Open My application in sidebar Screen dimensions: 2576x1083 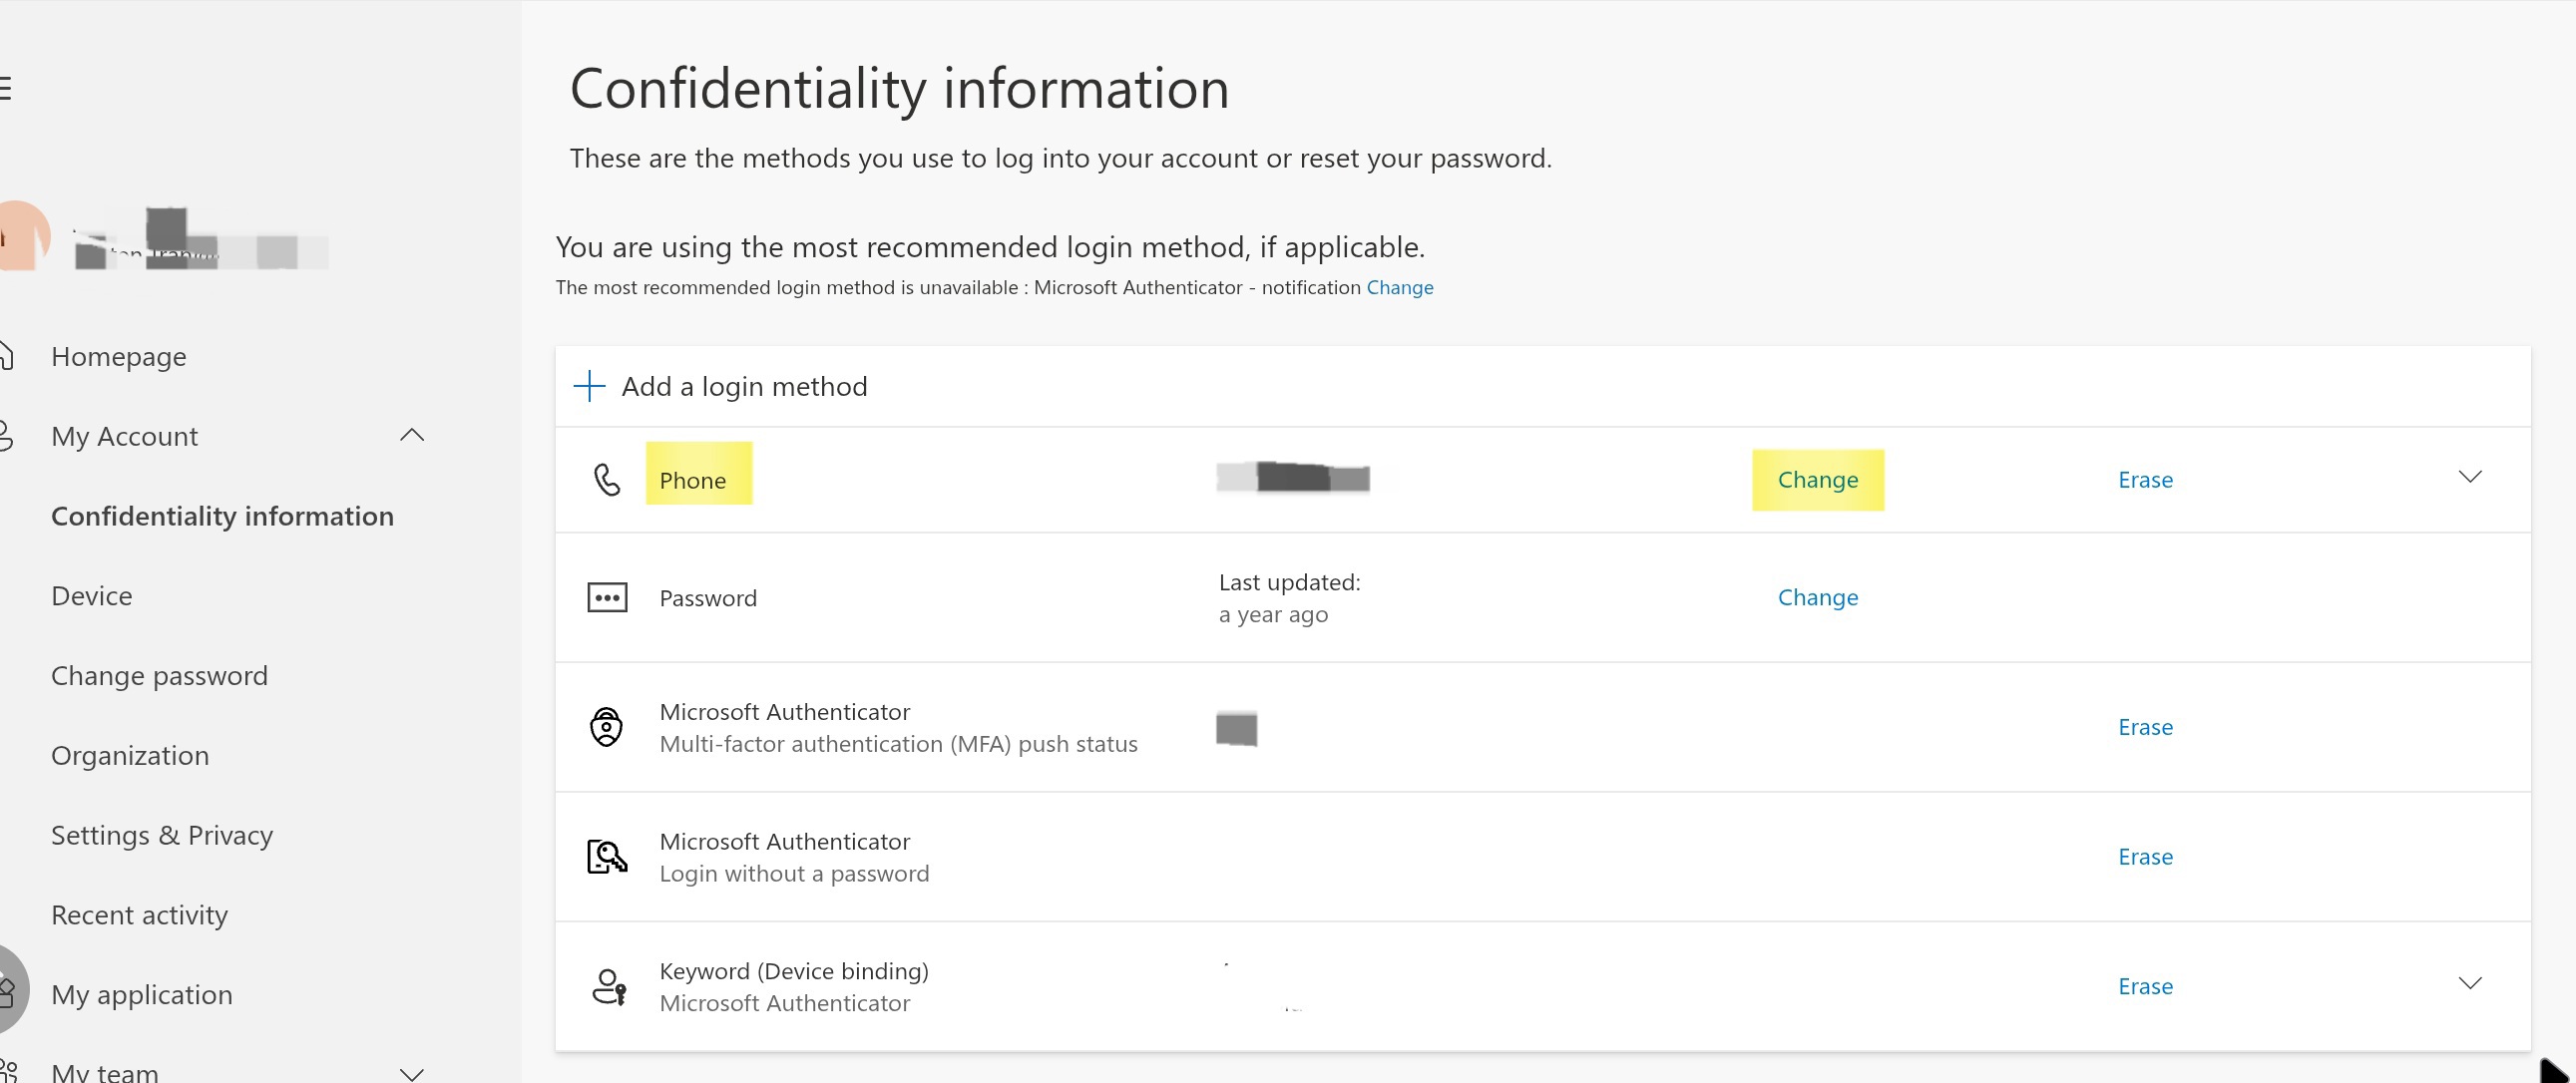tap(142, 995)
